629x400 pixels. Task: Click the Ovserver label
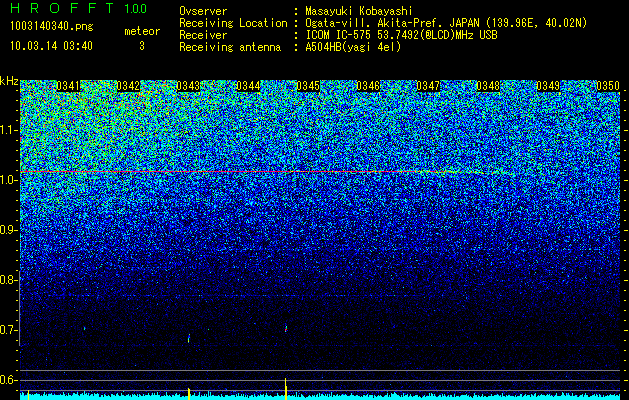pos(203,11)
